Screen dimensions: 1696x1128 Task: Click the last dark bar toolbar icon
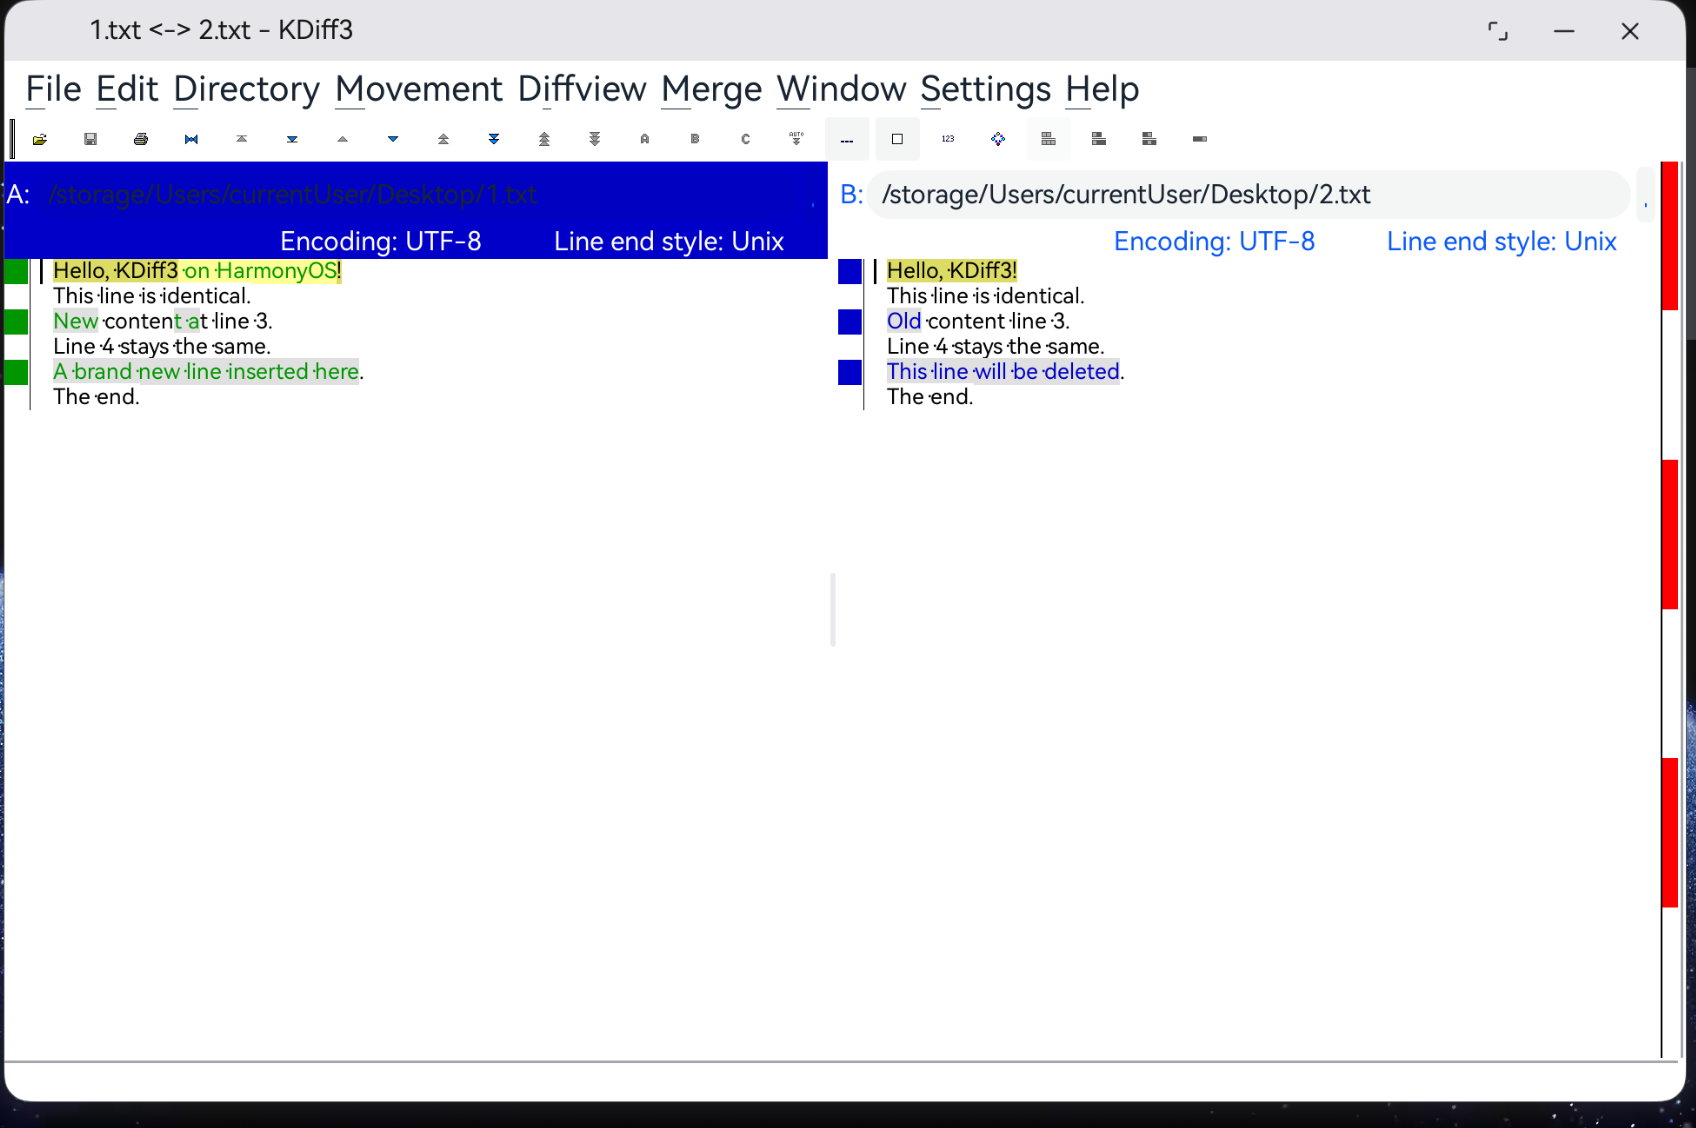coord(1200,139)
